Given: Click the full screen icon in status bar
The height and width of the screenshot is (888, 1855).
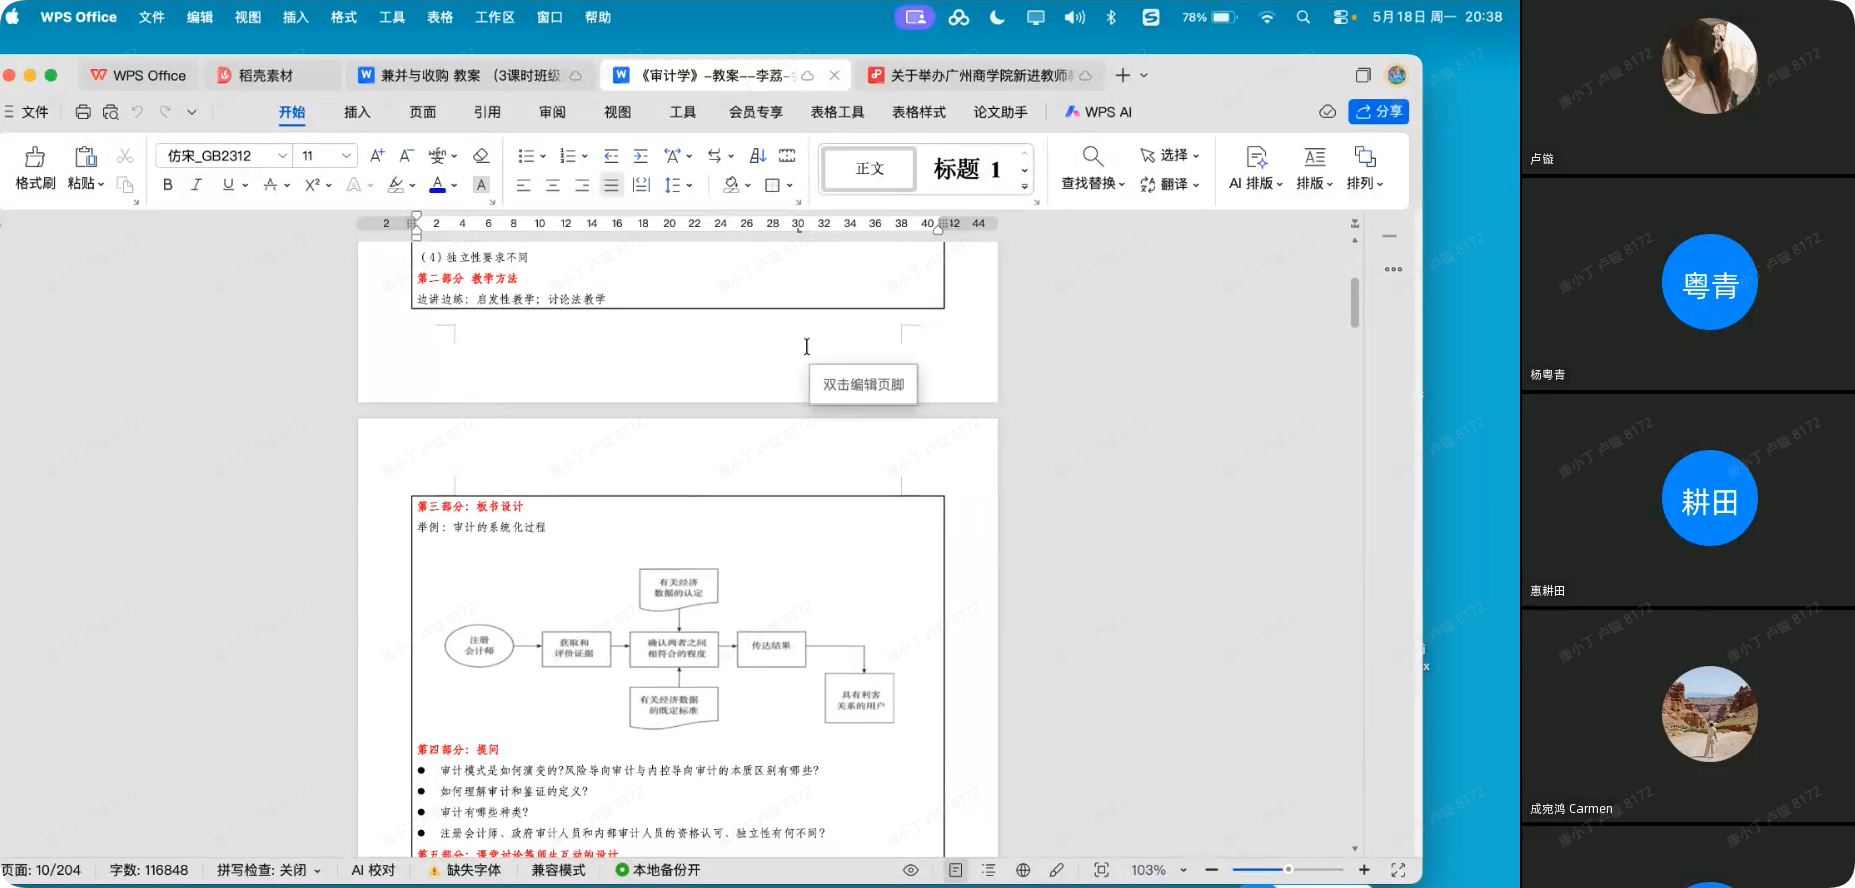Looking at the screenshot, I should point(1398,870).
